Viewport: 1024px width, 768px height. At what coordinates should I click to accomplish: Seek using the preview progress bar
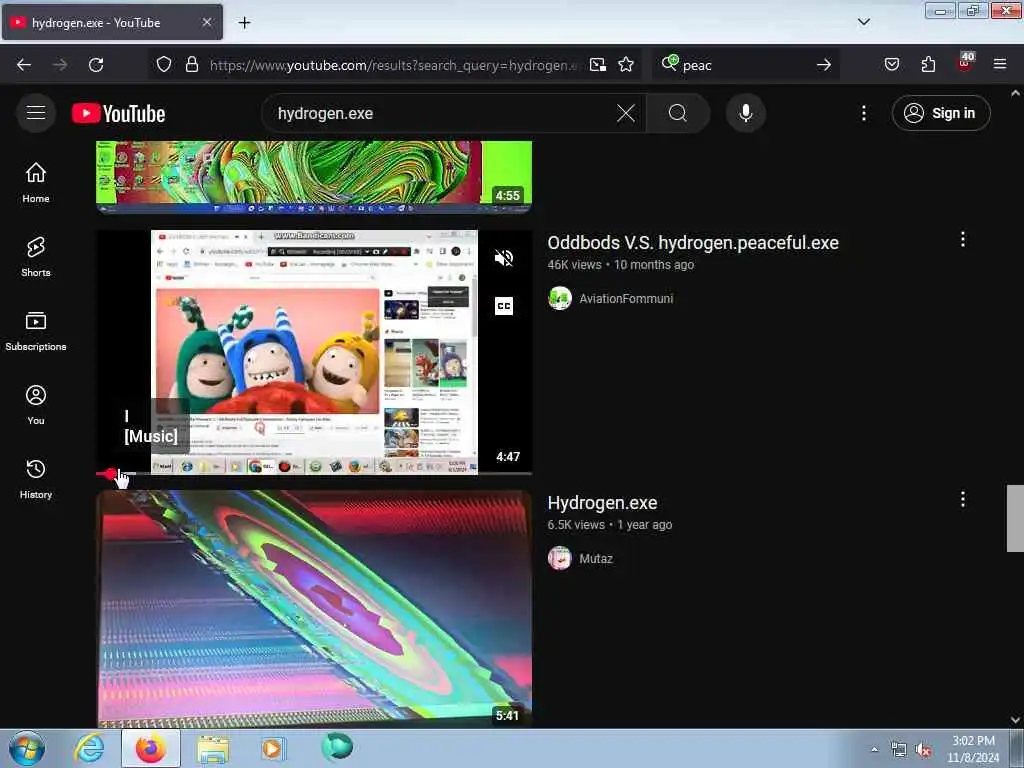click(x=314, y=473)
